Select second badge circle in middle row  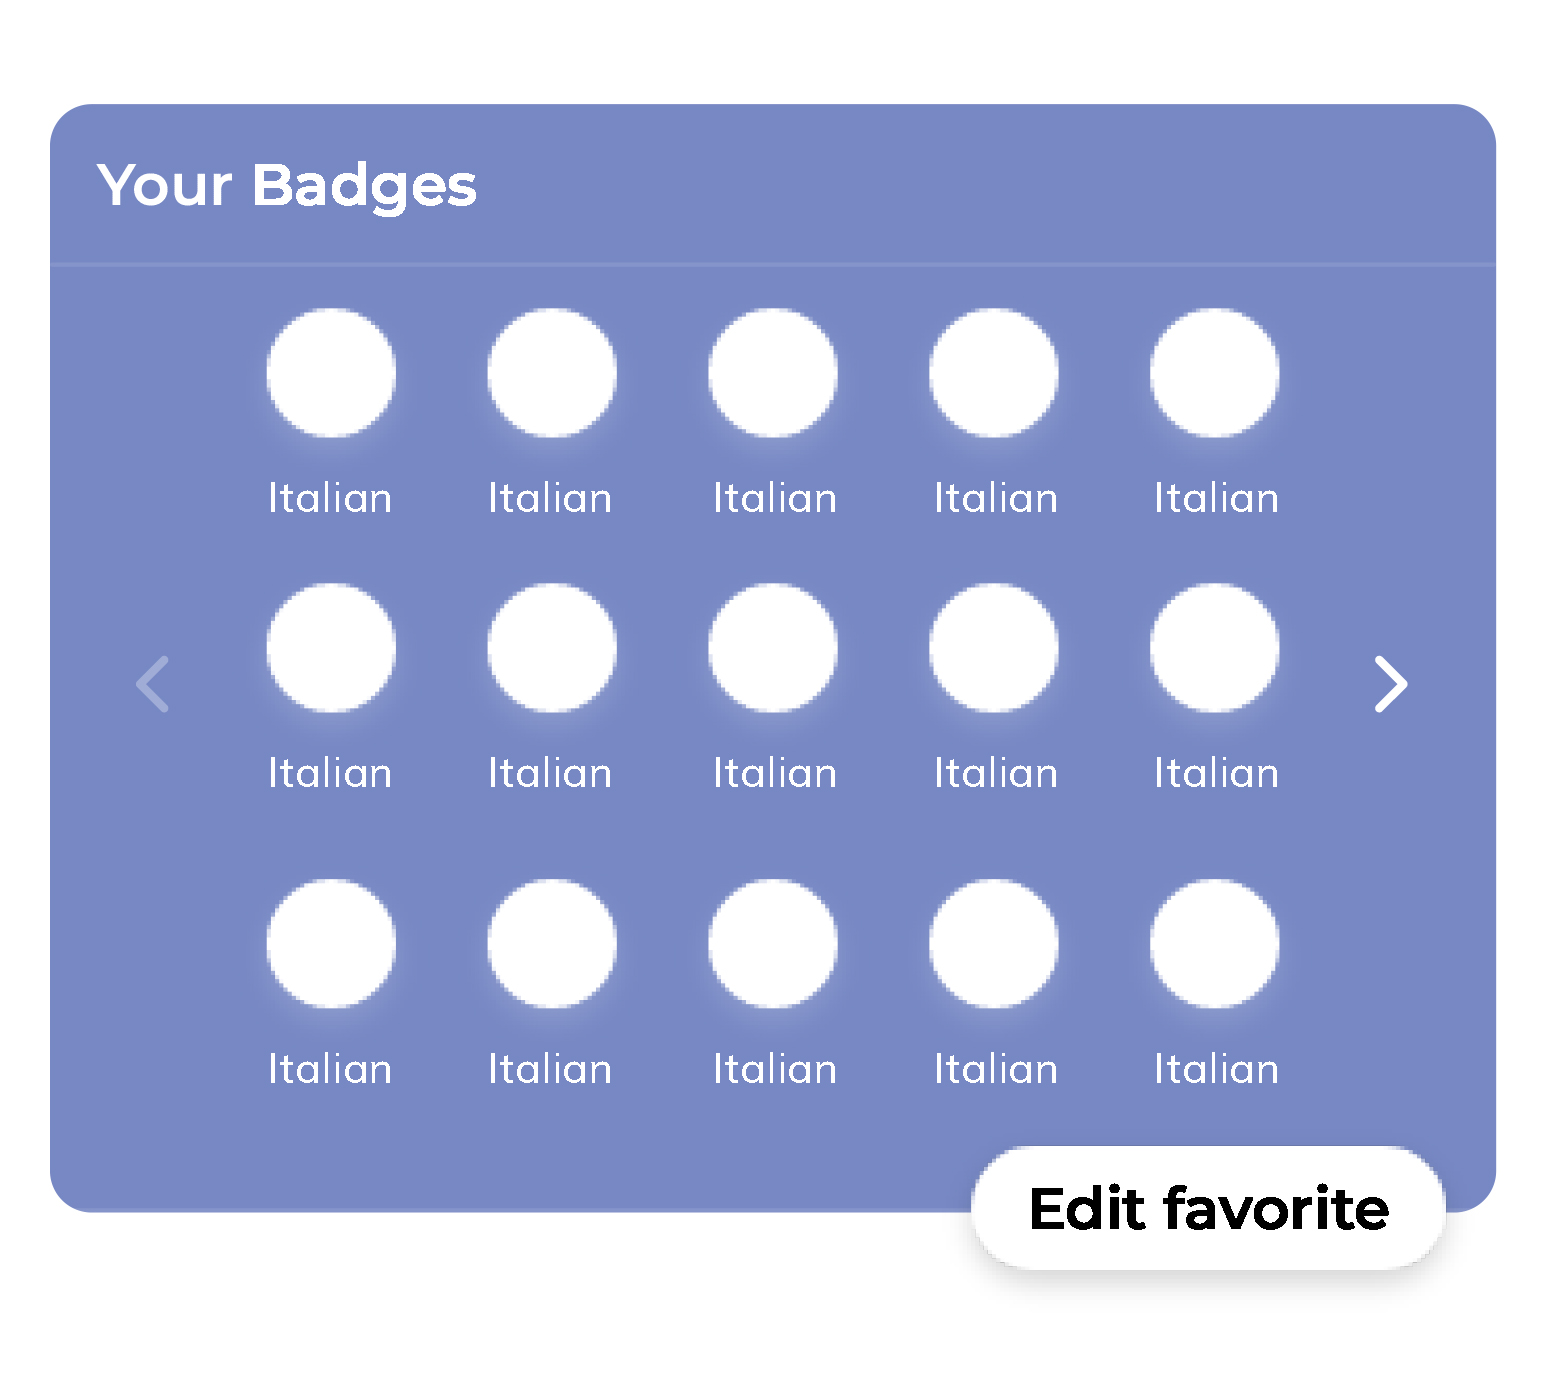point(552,648)
